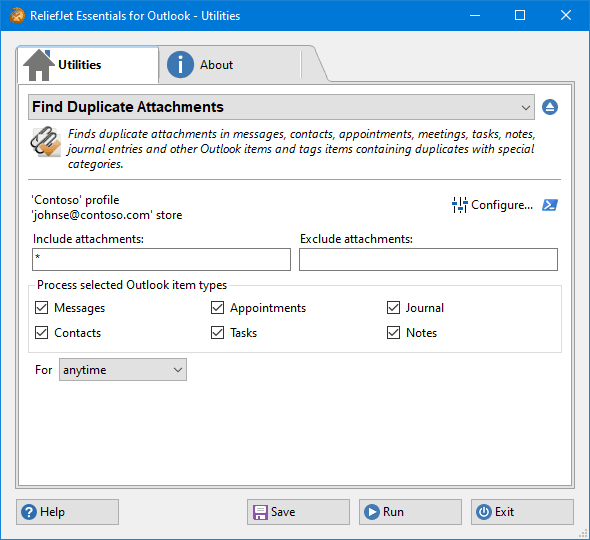The width and height of the screenshot is (590, 540).
Task: Click the Exit button
Action: click(x=522, y=512)
